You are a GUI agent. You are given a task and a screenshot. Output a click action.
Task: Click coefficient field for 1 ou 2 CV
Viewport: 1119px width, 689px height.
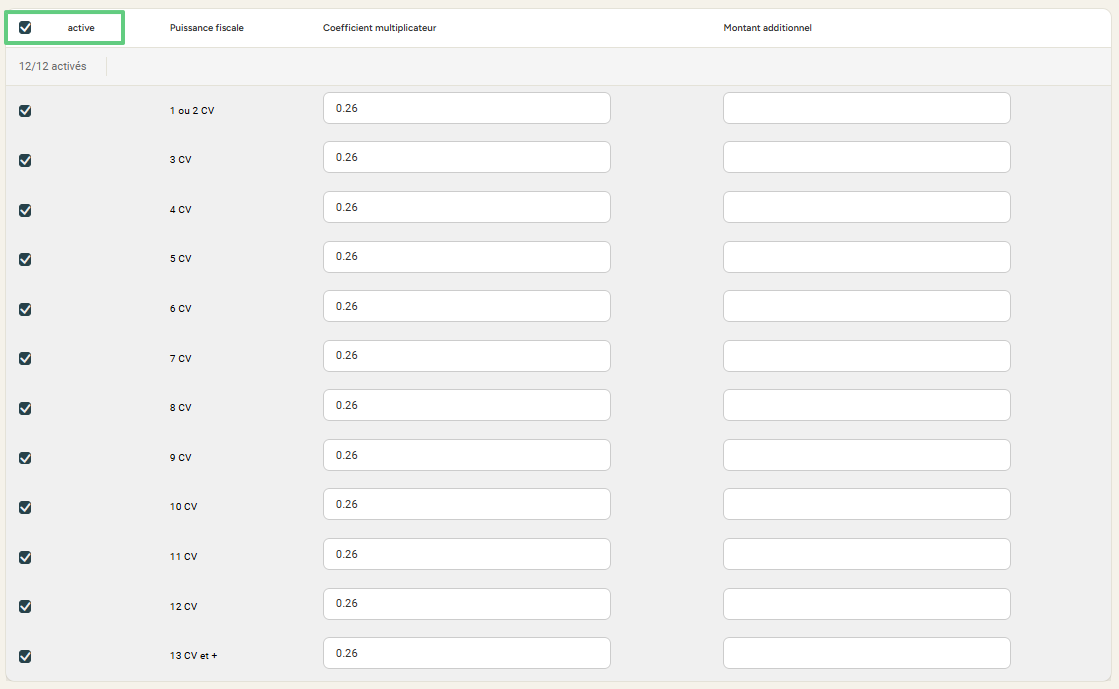pyautogui.click(x=467, y=108)
